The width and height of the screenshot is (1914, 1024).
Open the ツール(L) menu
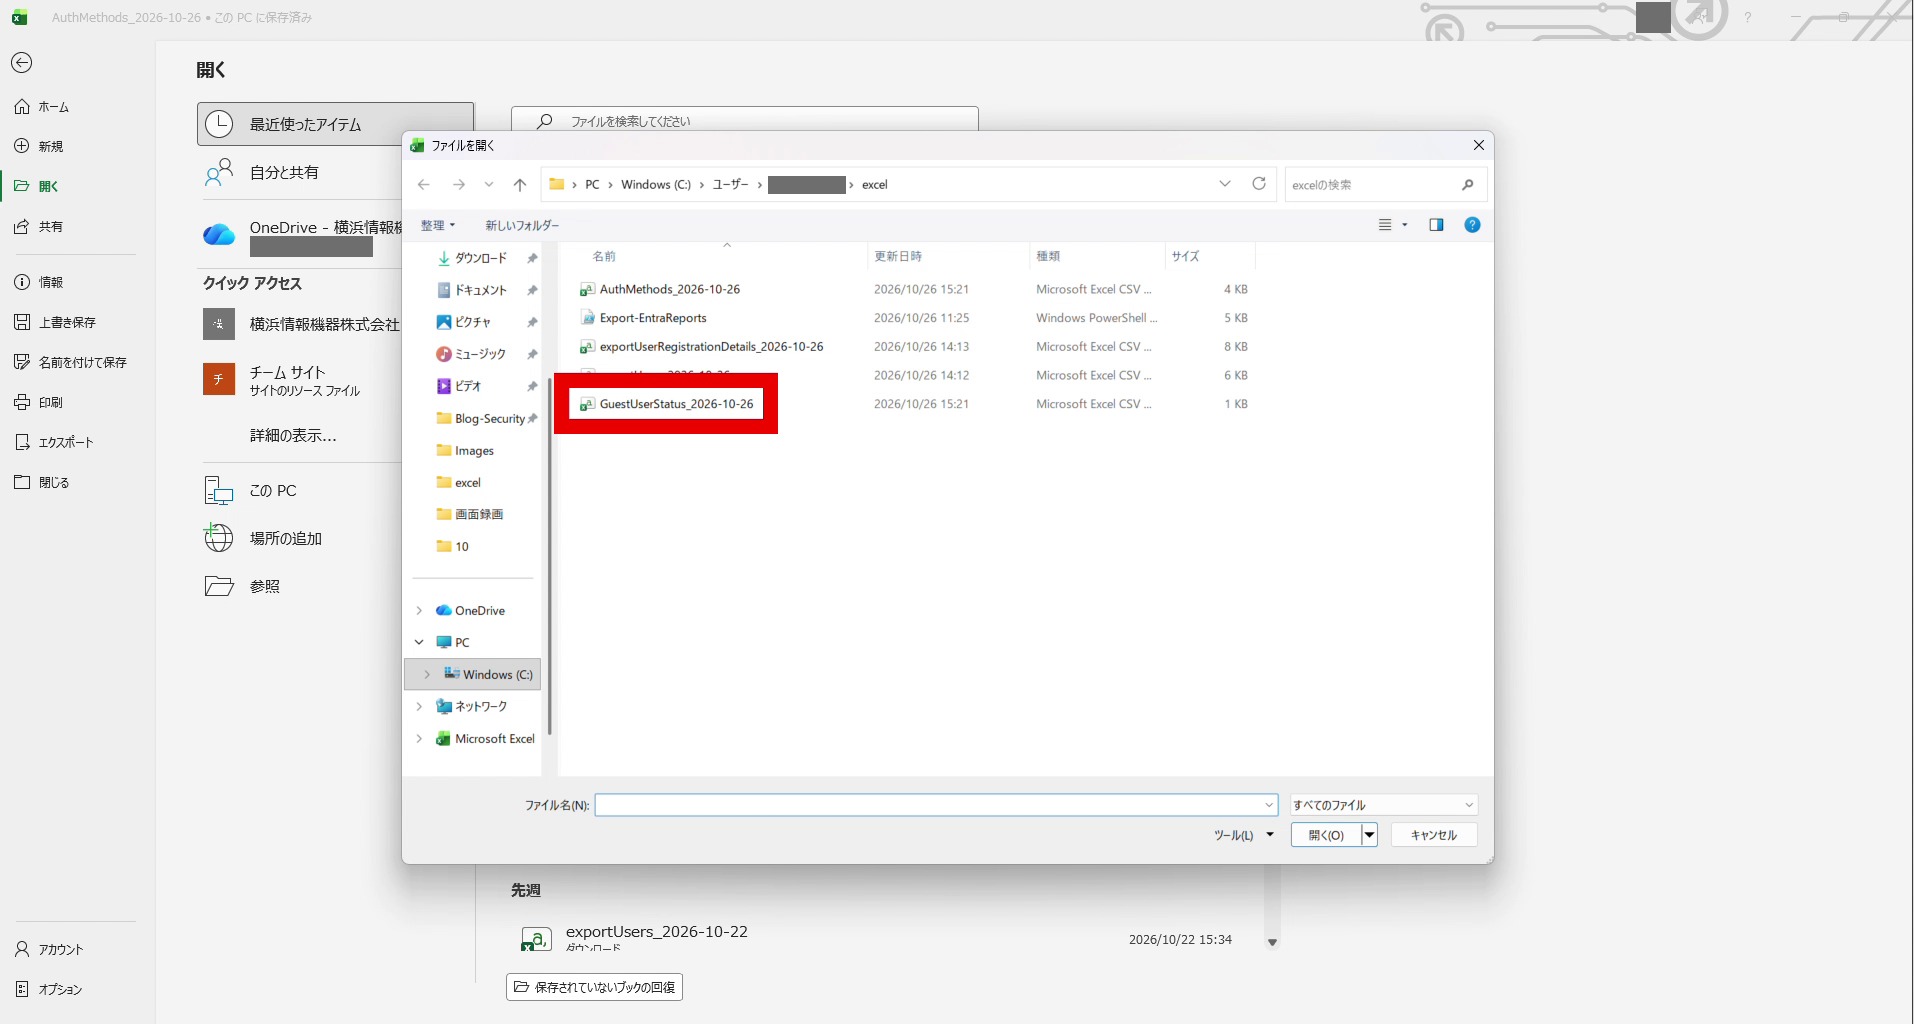tap(1244, 835)
